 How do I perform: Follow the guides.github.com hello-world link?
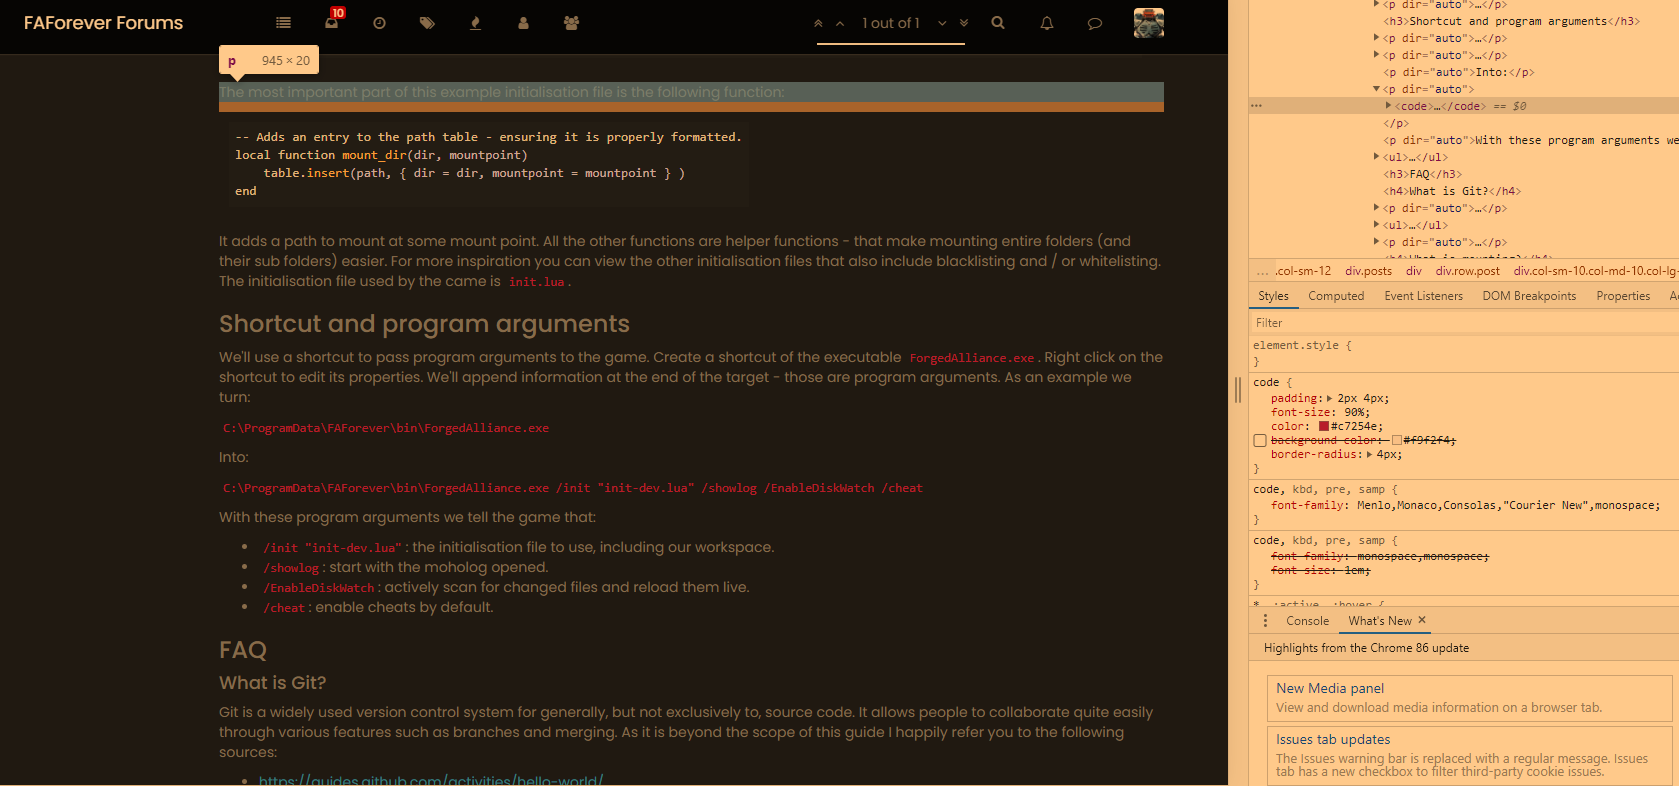[x=431, y=779]
